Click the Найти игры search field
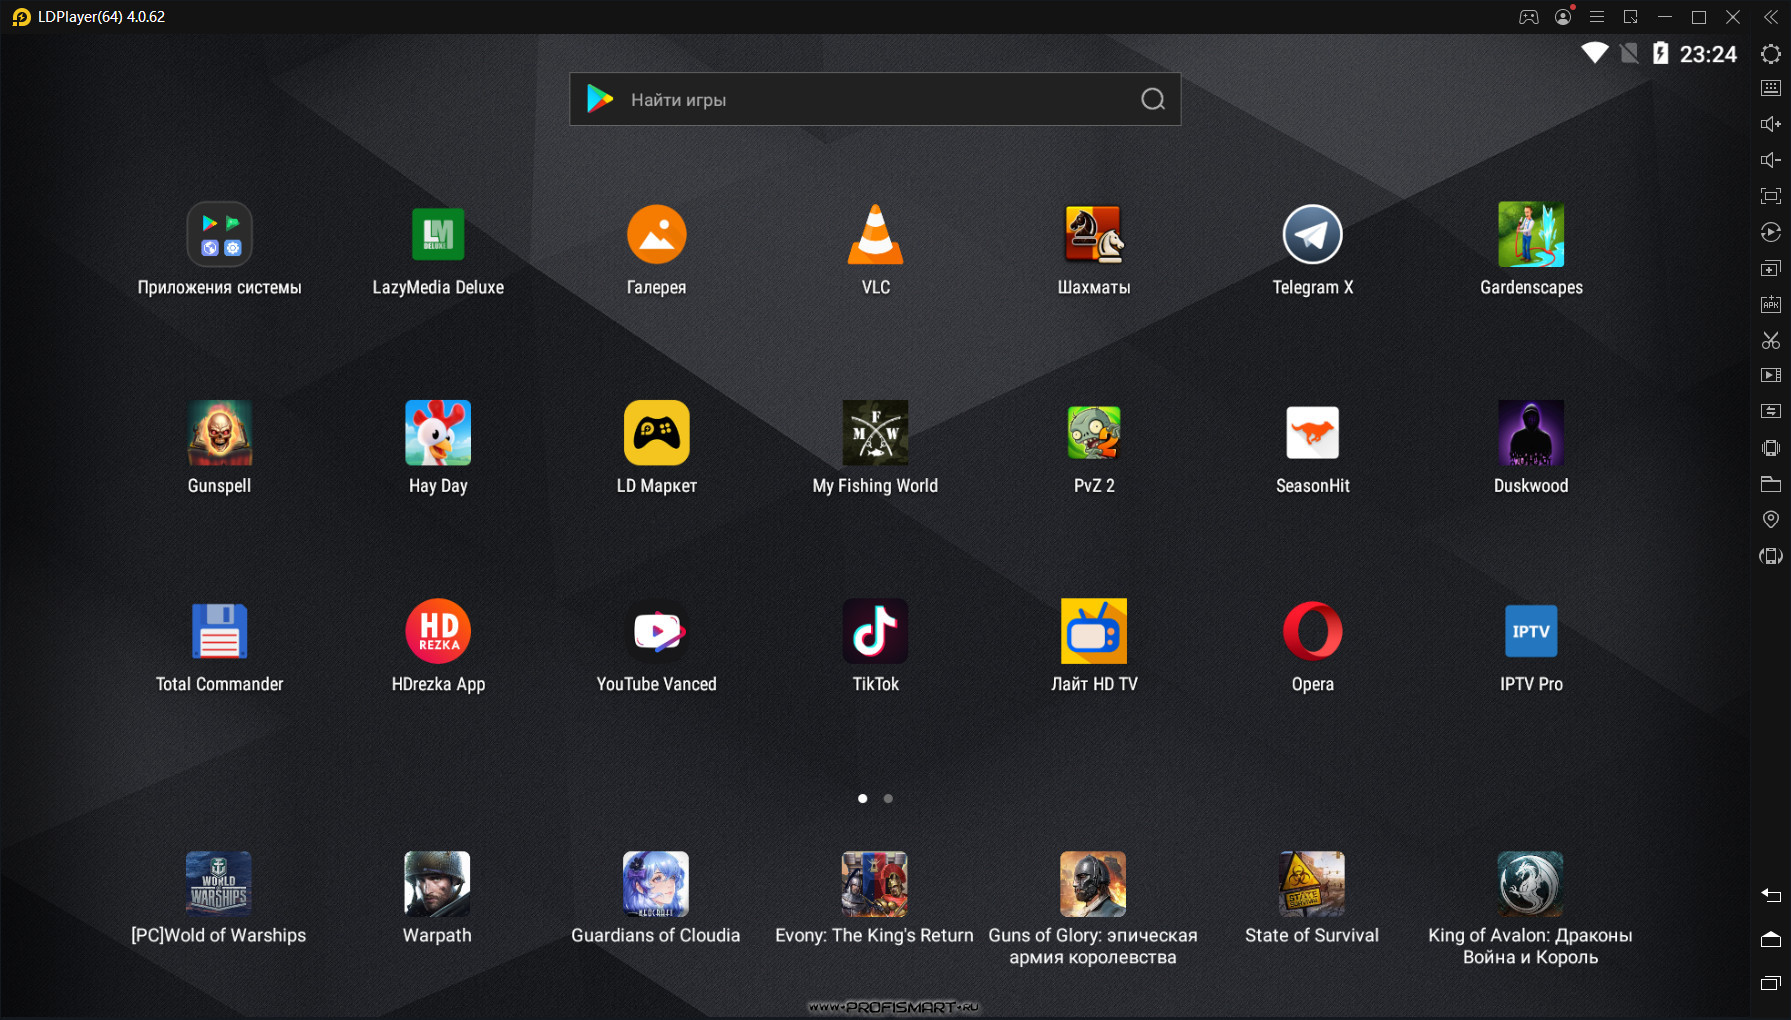 (x=875, y=99)
